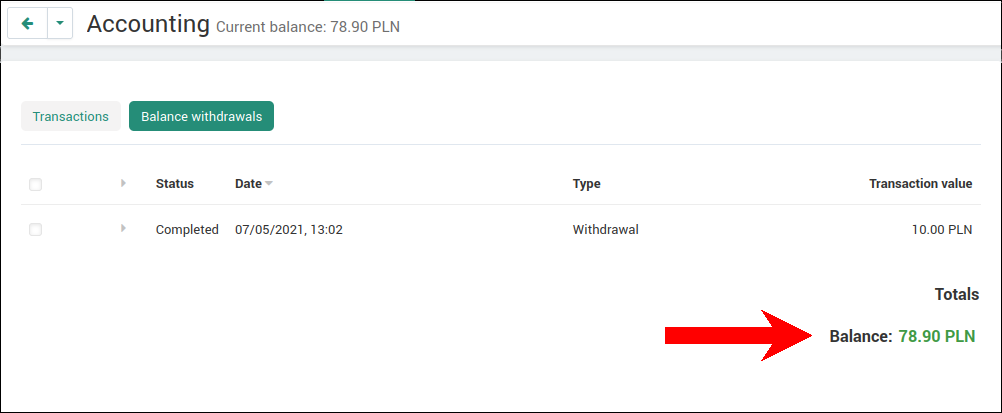
Task: Open the dropdown caret beside back arrow
Action: [x=60, y=24]
